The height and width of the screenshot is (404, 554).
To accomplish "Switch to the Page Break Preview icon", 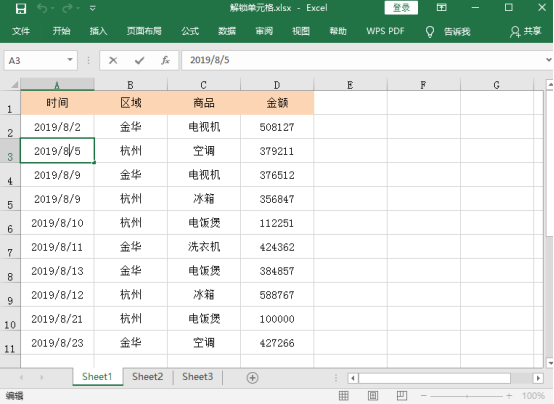I will pyautogui.click(x=402, y=396).
